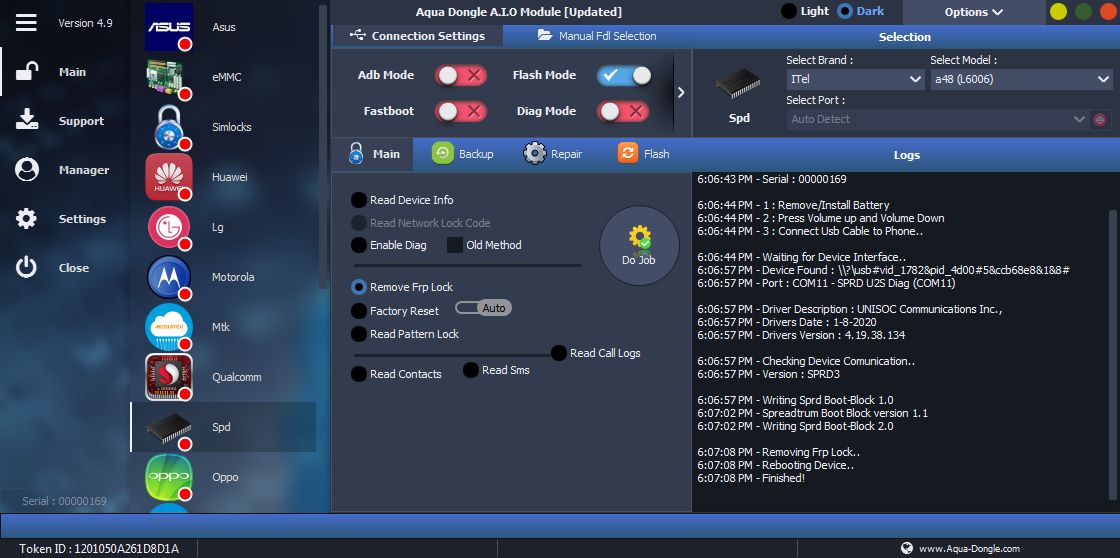1120x558 pixels.
Task: Open the Repair tab
Action: tap(553, 154)
